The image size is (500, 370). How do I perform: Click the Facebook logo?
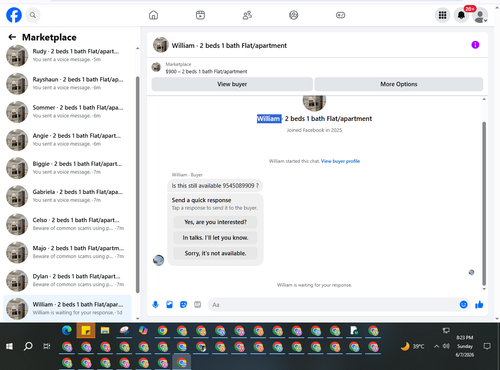coord(14,15)
